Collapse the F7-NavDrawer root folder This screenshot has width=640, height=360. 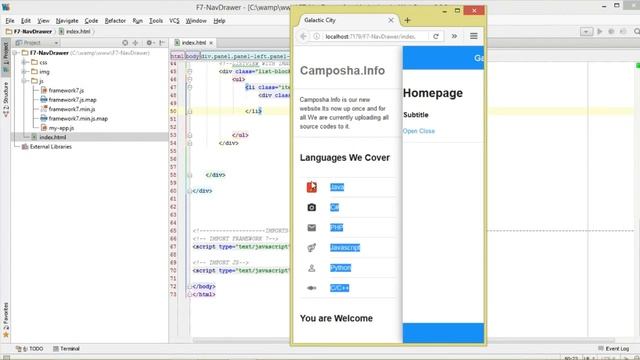click(x=16, y=53)
